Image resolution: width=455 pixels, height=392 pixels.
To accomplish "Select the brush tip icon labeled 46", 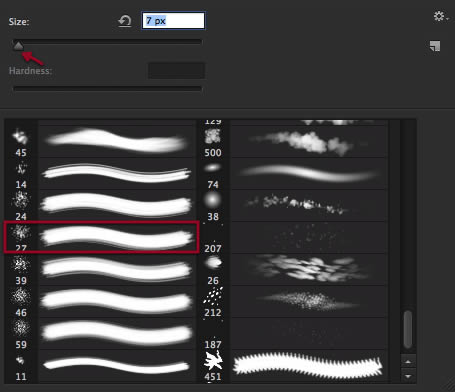I will (21, 296).
